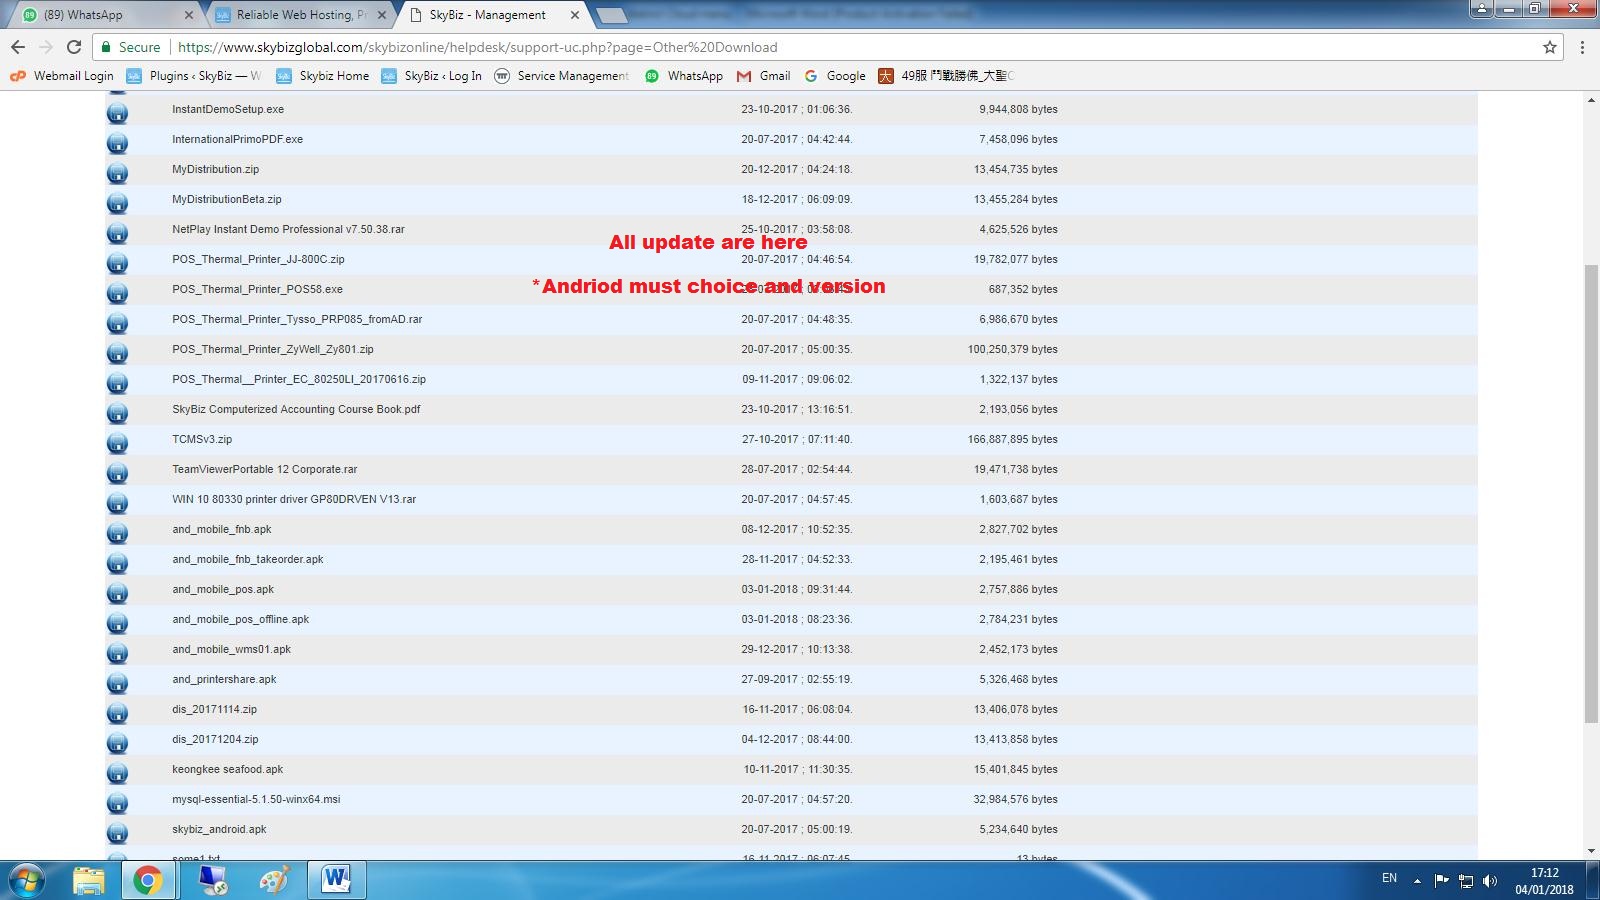Click download icon for mysql-essential-5.1.50-winx64.msi
This screenshot has height=900, width=1600.
[x=117, y=802]
